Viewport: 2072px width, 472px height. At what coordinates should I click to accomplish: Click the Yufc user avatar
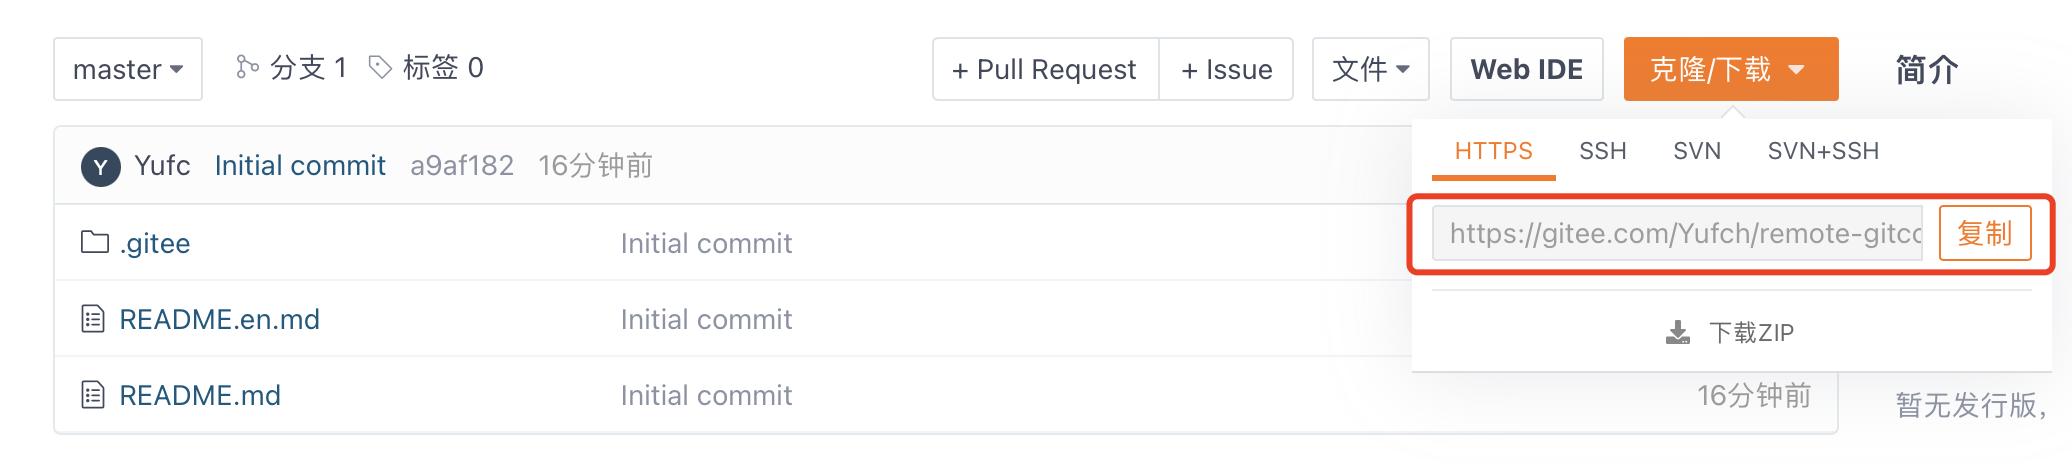pos(101,166)
